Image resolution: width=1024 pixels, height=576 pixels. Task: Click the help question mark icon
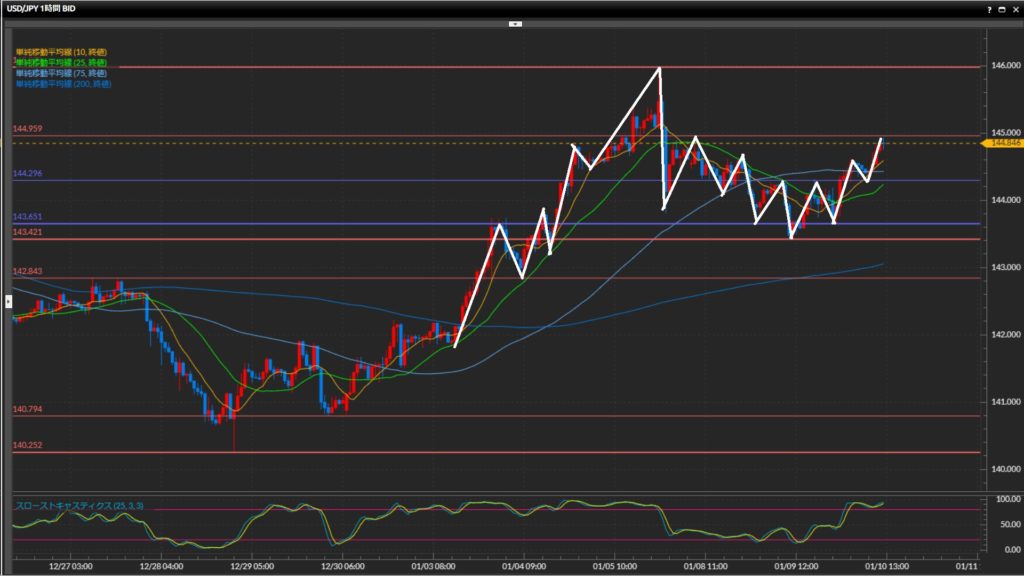pos(989,8)
